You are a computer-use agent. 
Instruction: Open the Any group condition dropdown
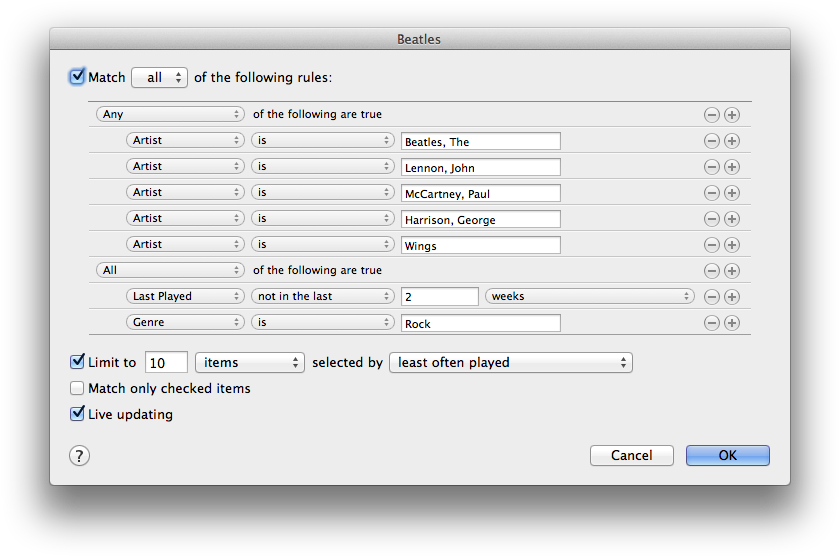170,114
